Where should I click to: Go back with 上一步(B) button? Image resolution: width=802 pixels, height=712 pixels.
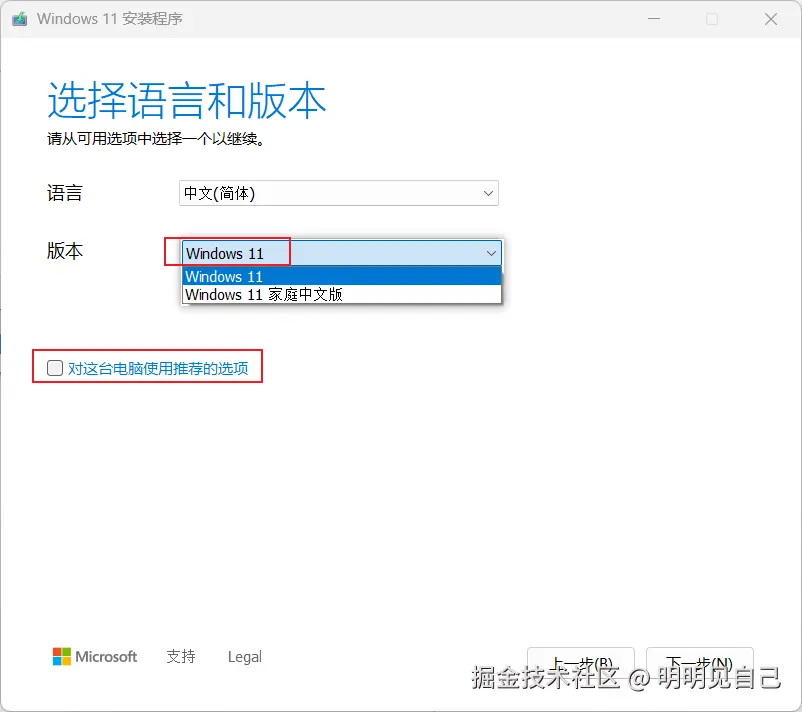pos(581,663)
